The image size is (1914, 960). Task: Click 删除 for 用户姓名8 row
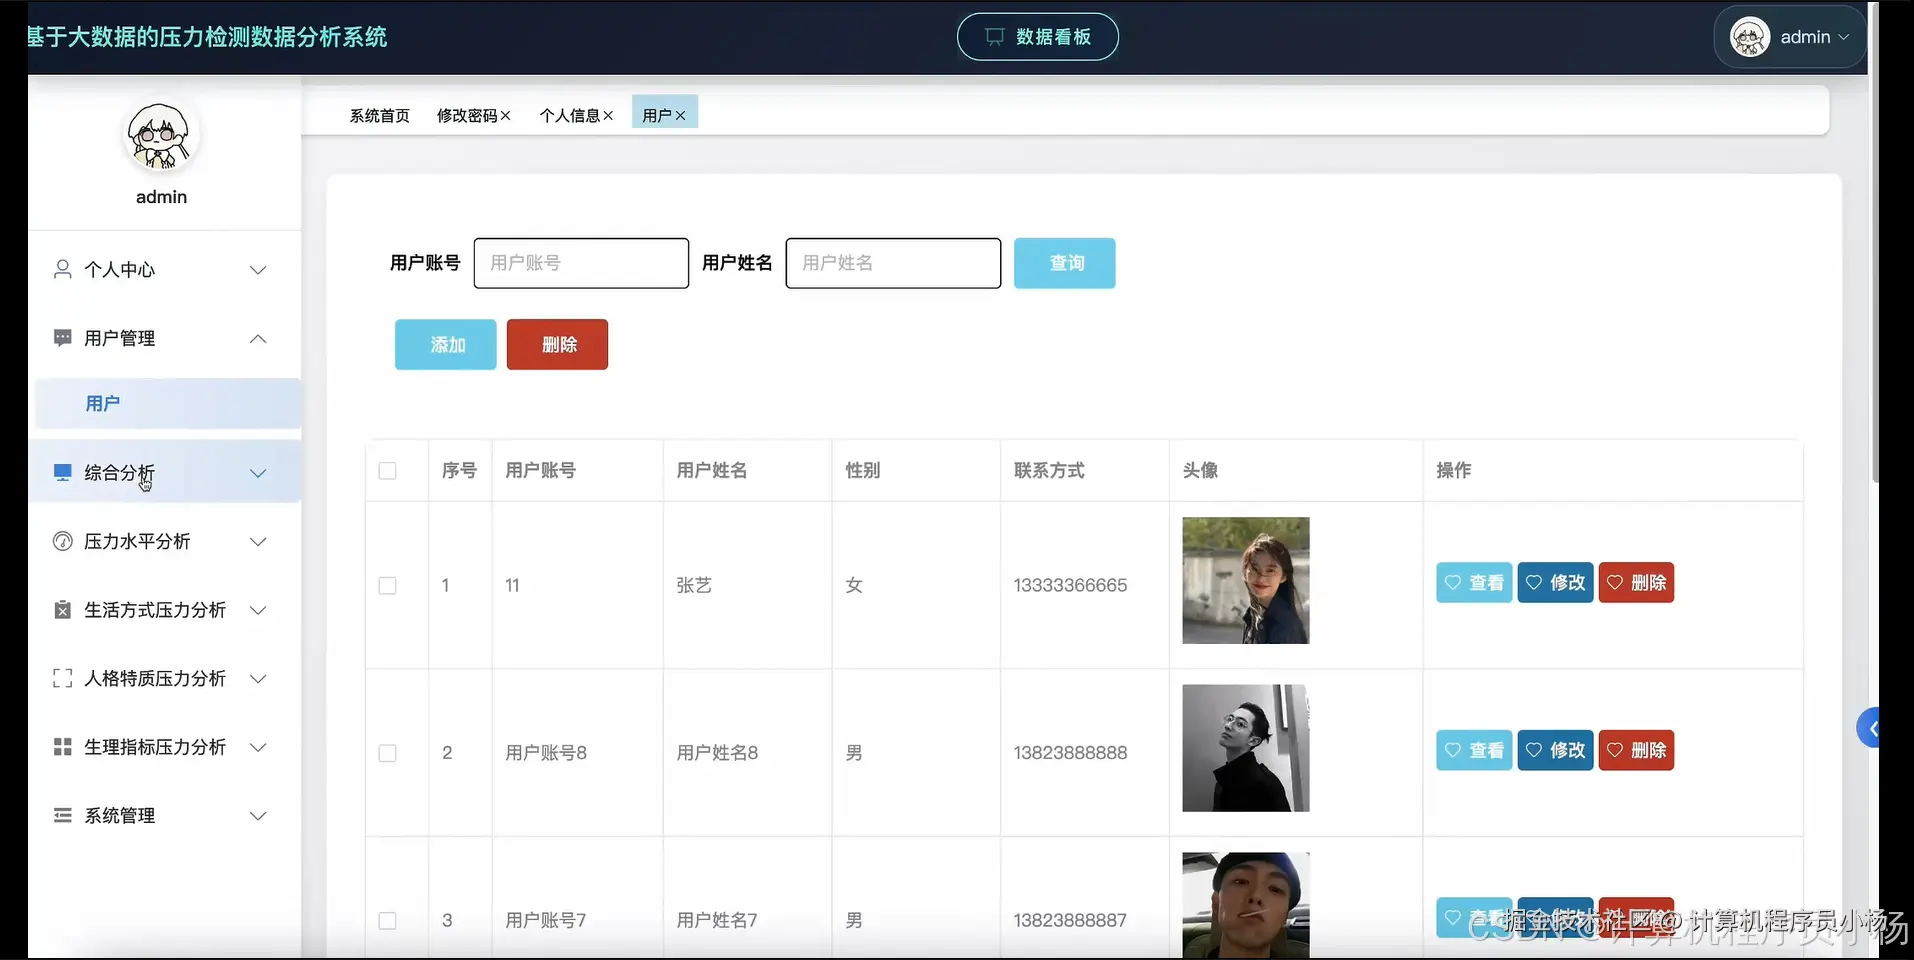[1636, 750]
